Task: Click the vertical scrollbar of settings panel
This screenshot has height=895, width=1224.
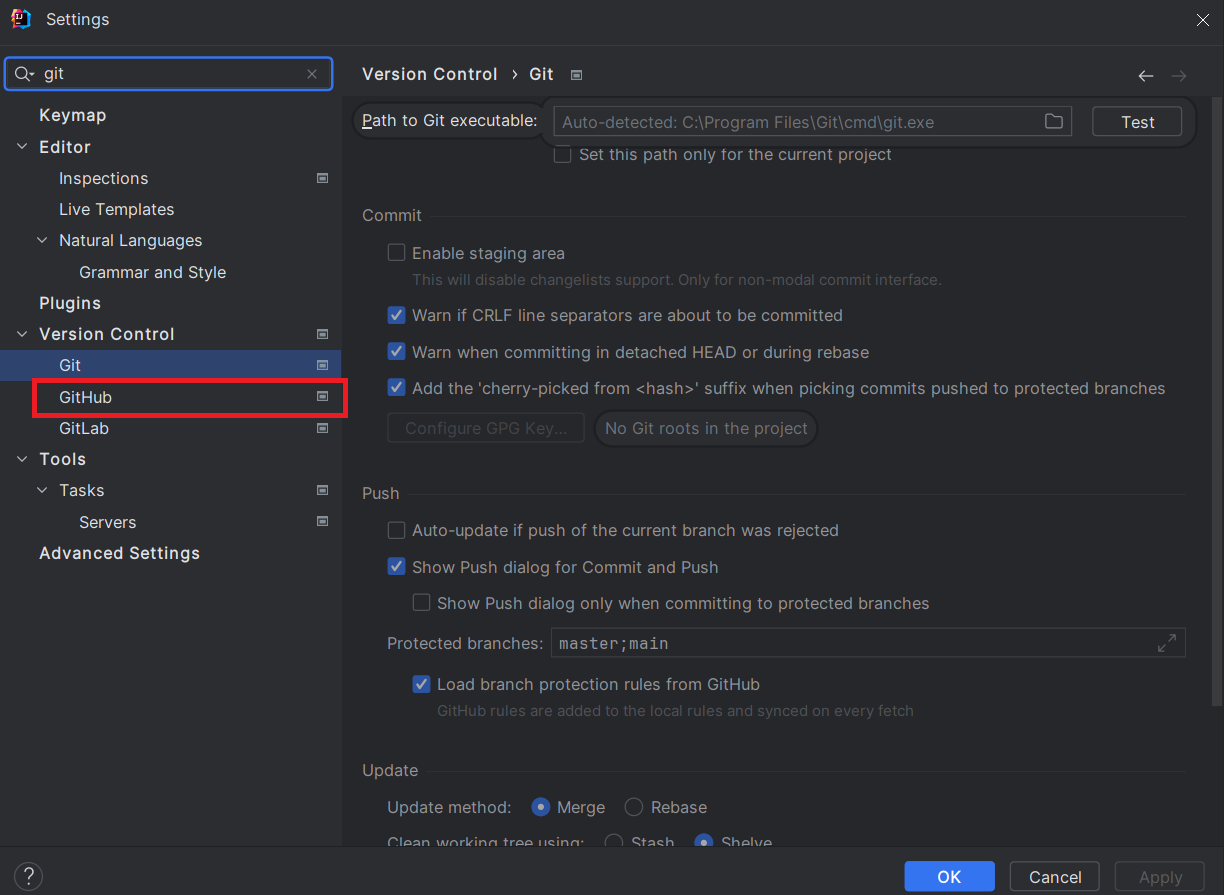Action: [x=1216, y=400]
